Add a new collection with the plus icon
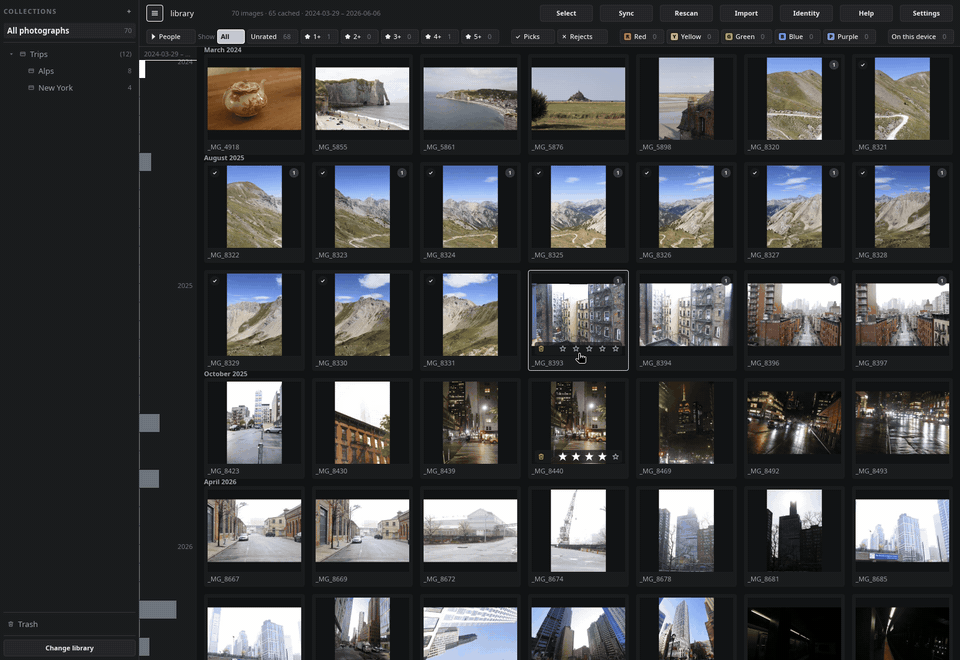Viewport: 960px width, 660px height. tap(129, 12)
